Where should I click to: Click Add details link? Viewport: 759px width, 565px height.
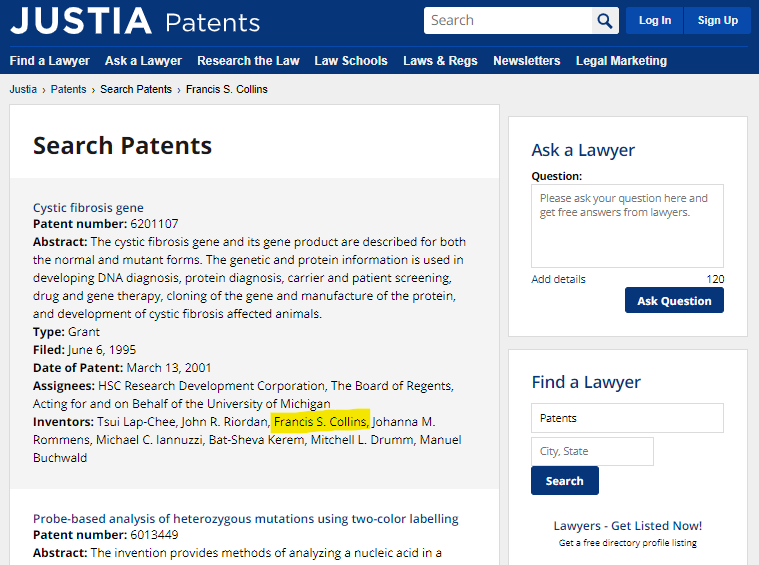click(558, 279)
